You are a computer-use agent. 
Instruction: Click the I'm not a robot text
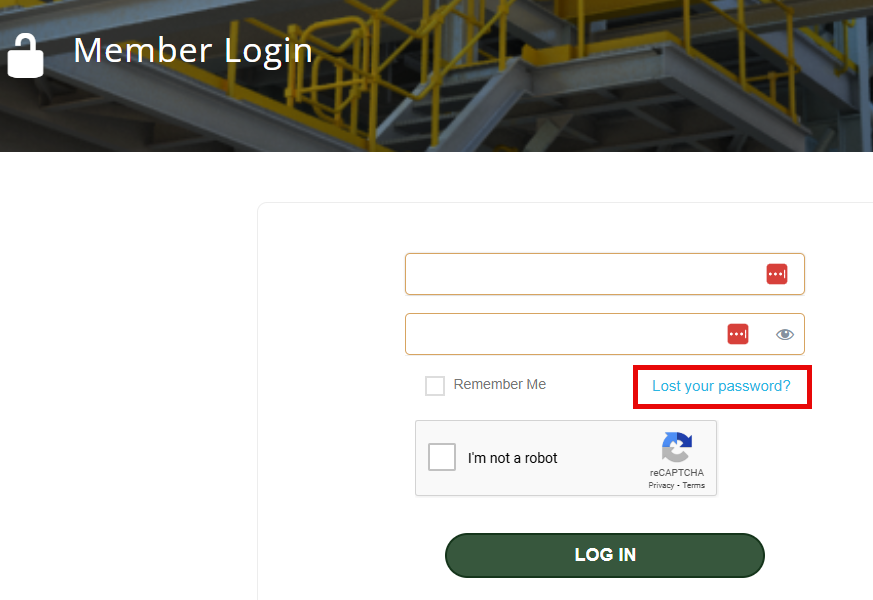[513, 458]
